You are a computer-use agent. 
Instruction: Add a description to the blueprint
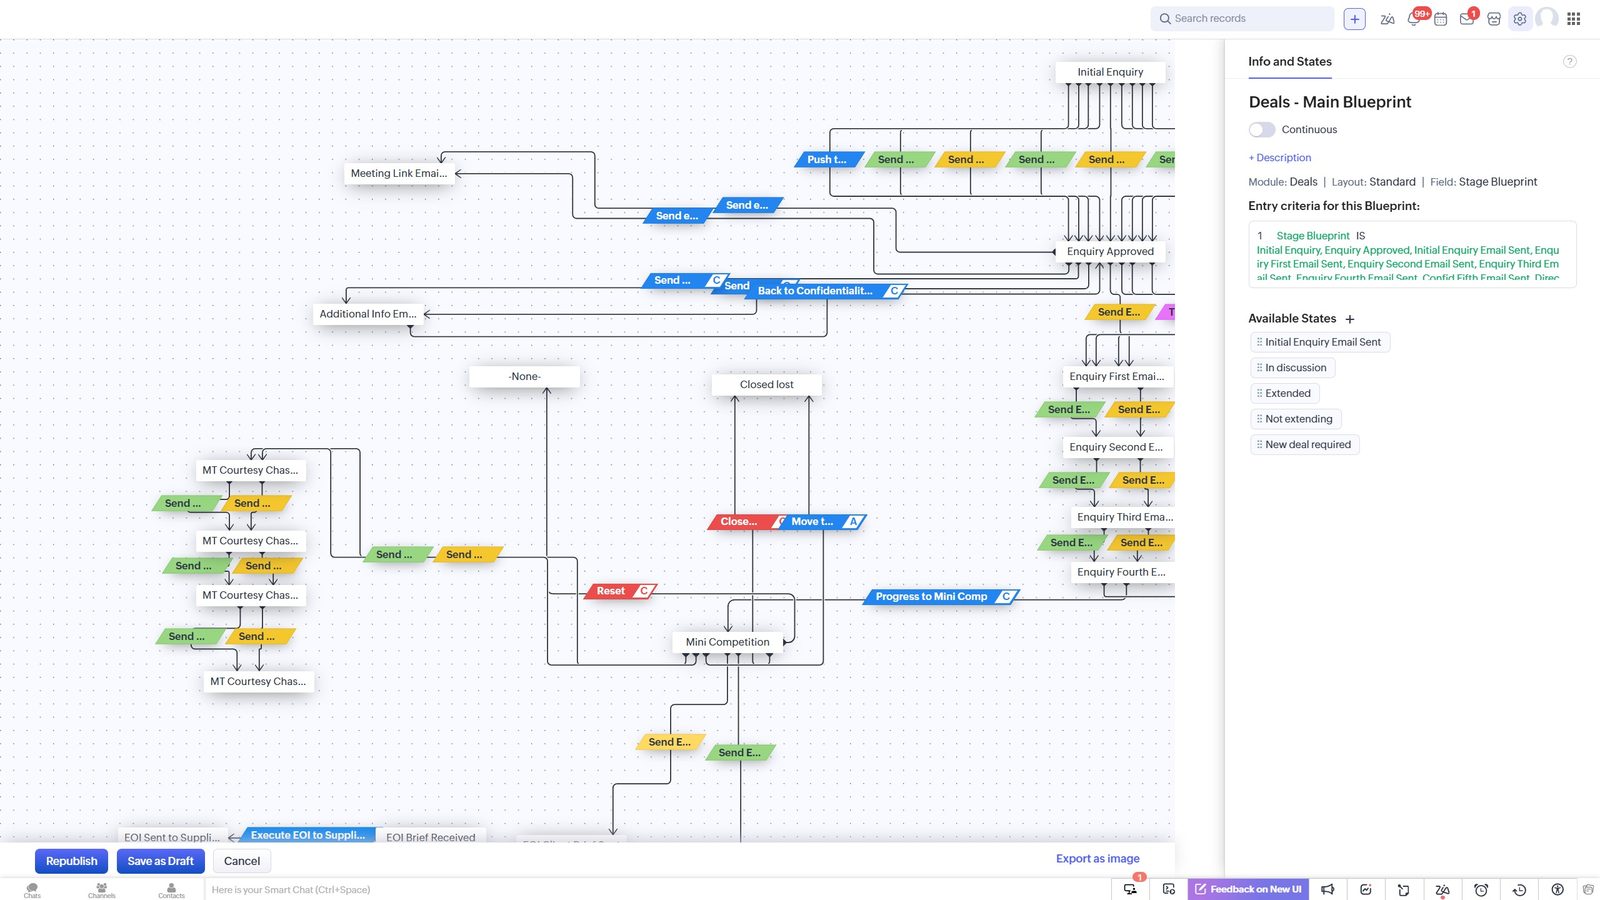[1280, 158]
